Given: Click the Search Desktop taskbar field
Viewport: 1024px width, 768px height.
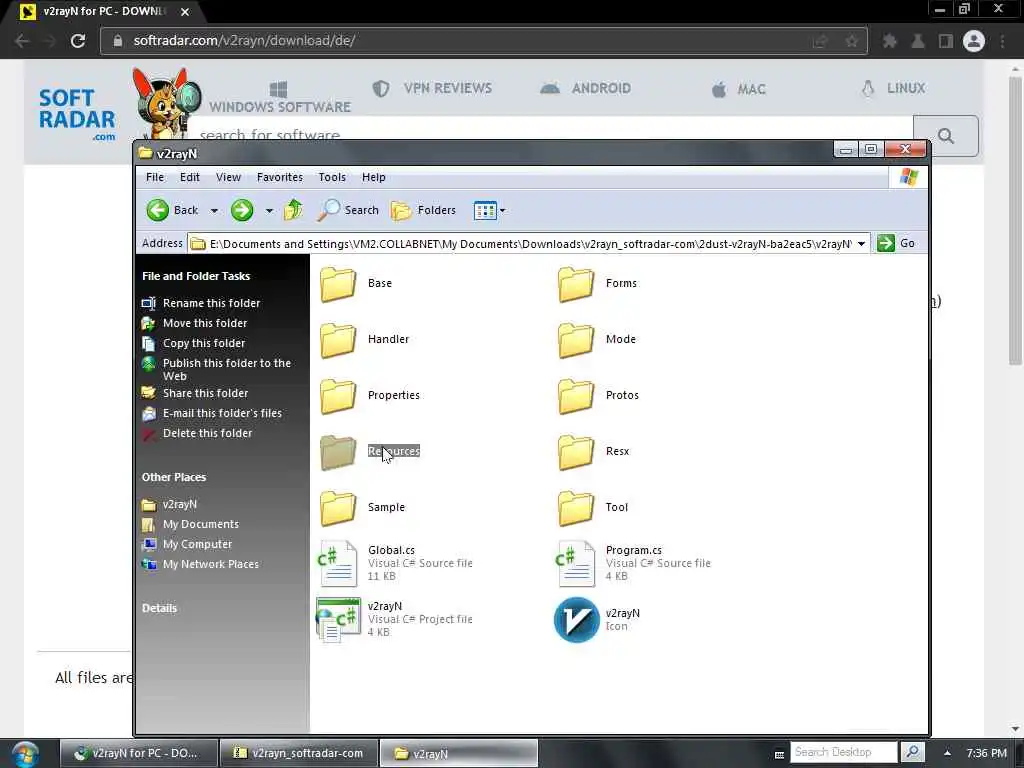Looking at the screenshot, I should coord(843,752).
